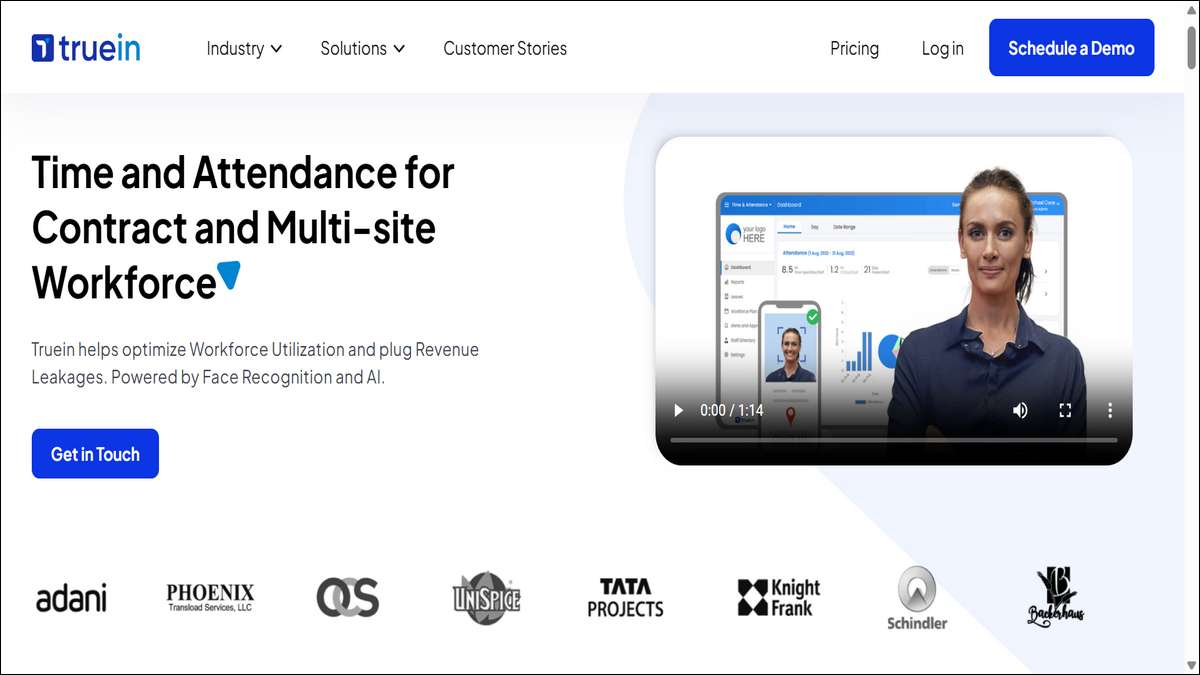The width and height of the screenshot is (1200, 675).
Task: Click the adani logo
Action: click(x=71, y=598)
